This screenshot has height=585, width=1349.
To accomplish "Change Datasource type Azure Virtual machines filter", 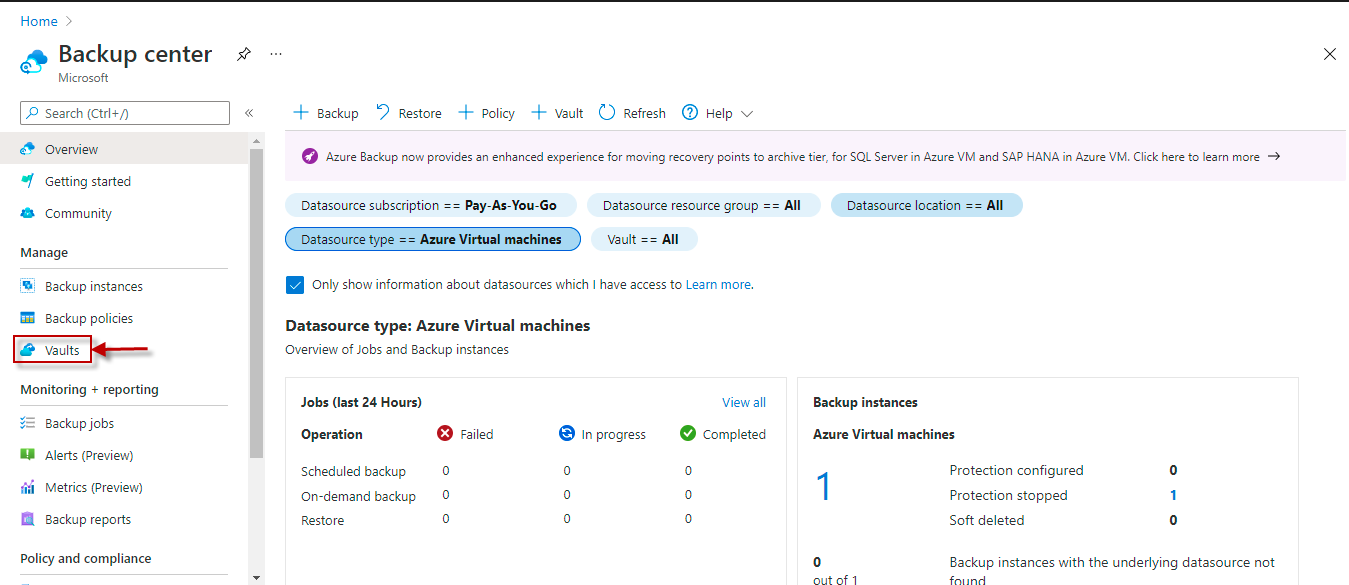I will coord(433,239).
